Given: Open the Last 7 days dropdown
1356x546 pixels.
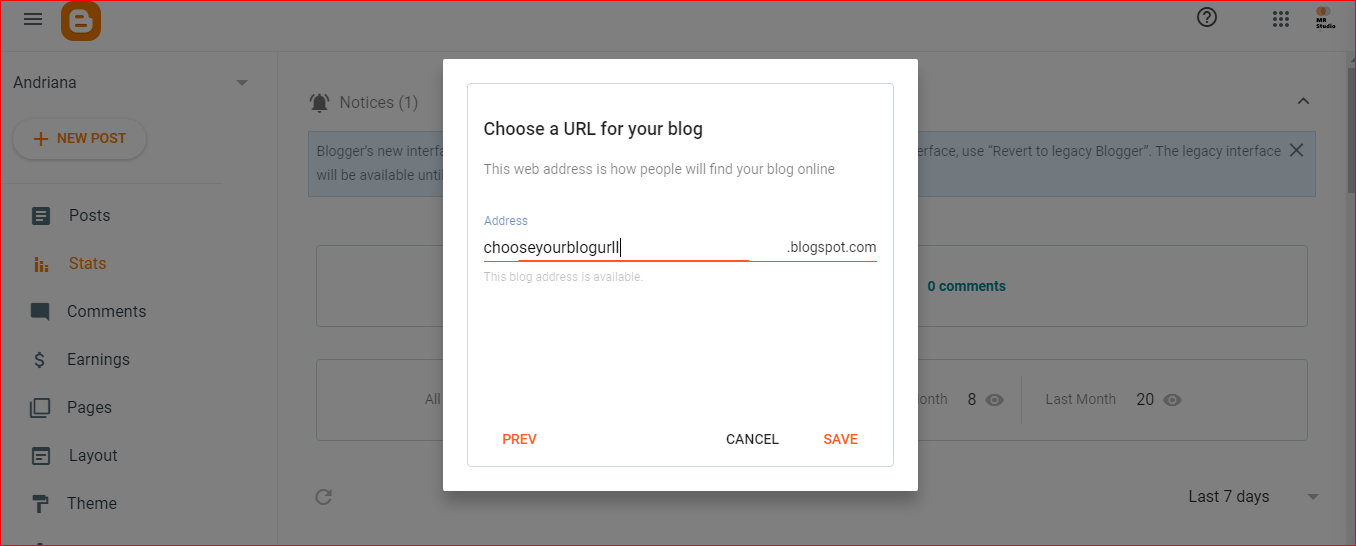Looking at the screenshot, I should coord(1254,497).
